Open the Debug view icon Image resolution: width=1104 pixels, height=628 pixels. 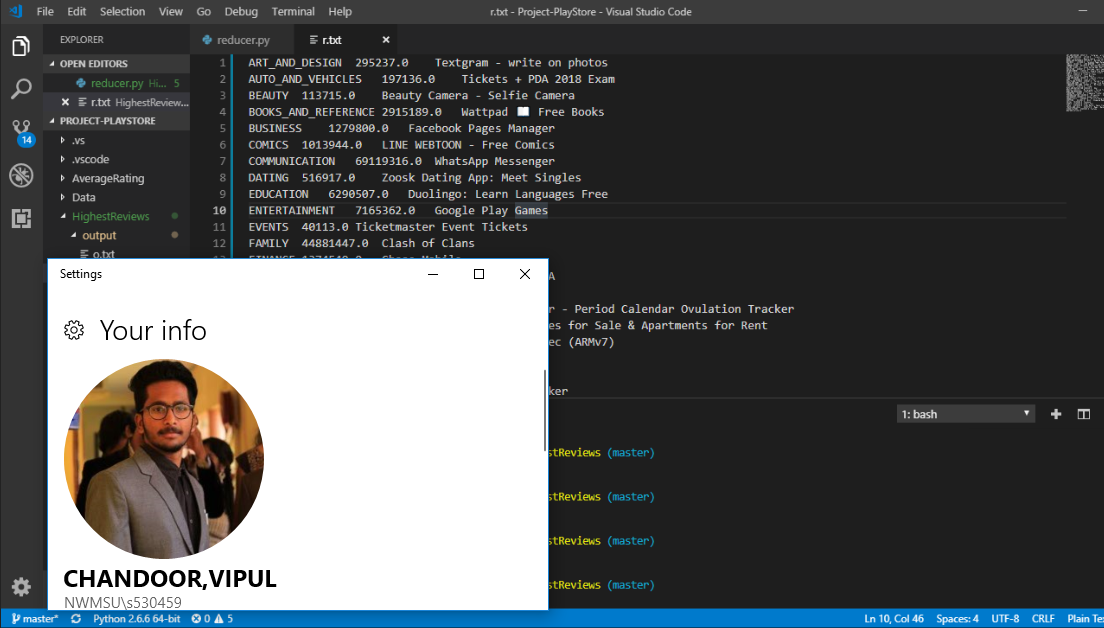[x=21, y=176]
